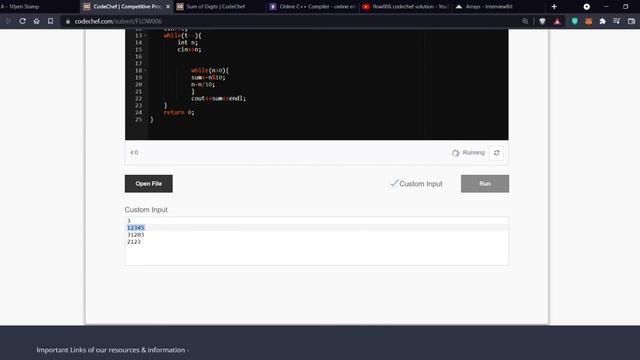This screenshot has width=640, height=360.
Task: Click the highlighted 12345 input line
Action: [x=136, y=228]
